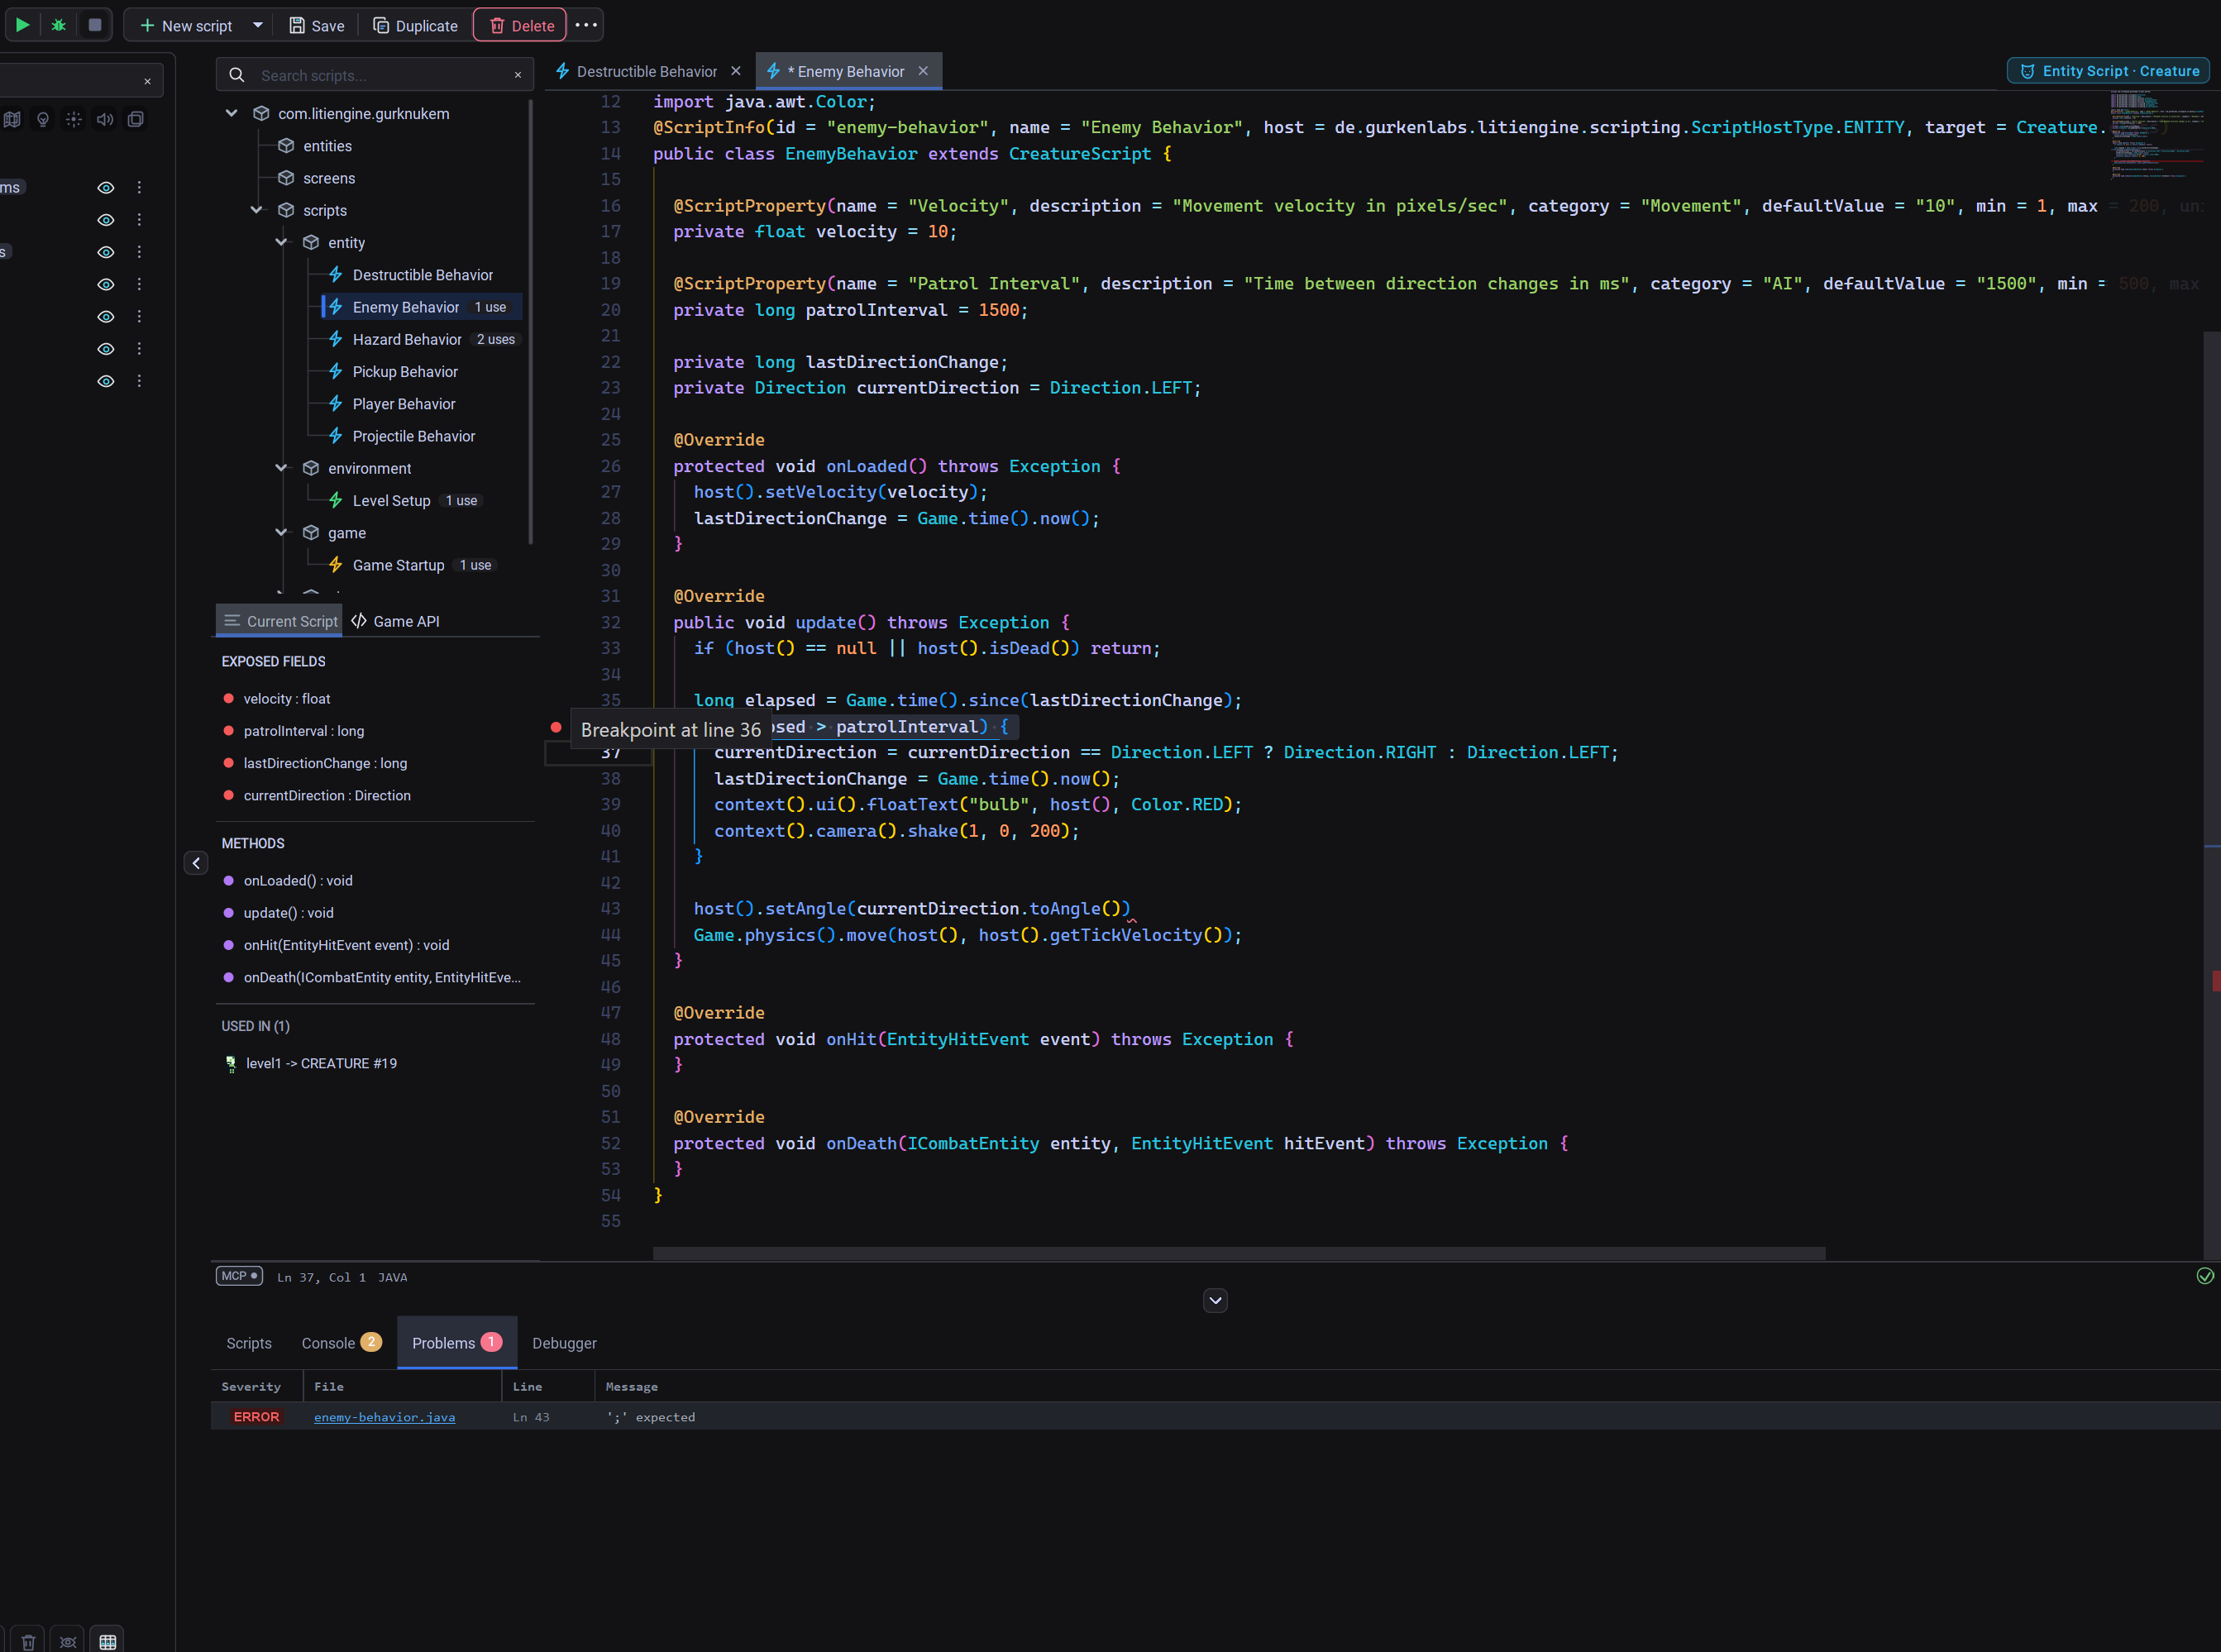
Task: Click the package icon next to entities
Action: point(286,146)
